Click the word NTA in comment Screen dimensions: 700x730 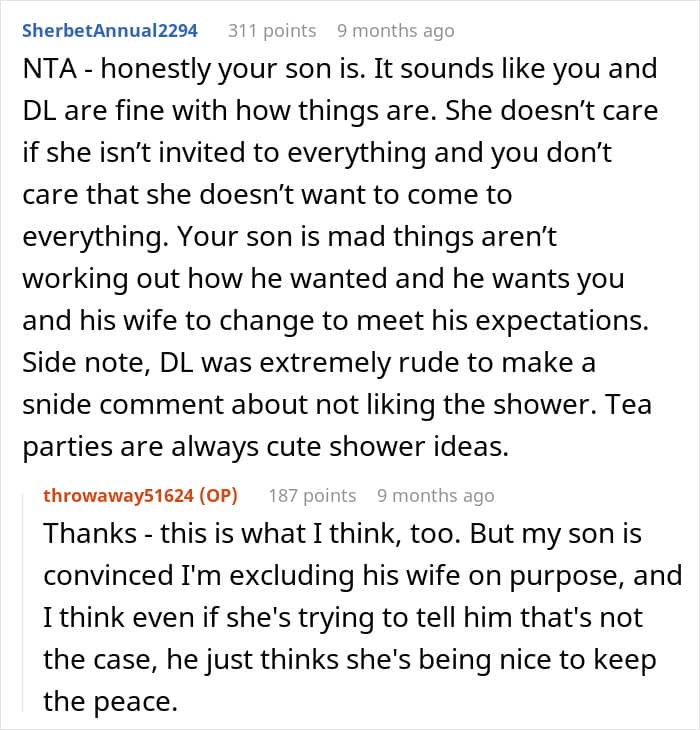coord(49,69)
